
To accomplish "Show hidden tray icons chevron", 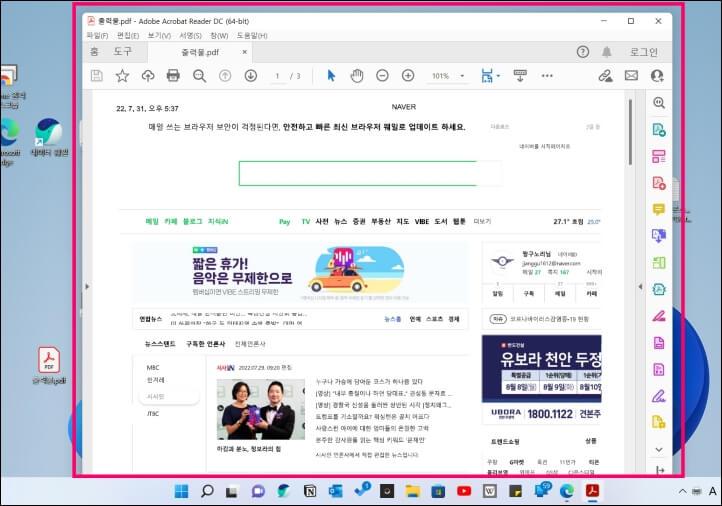I will tap(682, 491).
